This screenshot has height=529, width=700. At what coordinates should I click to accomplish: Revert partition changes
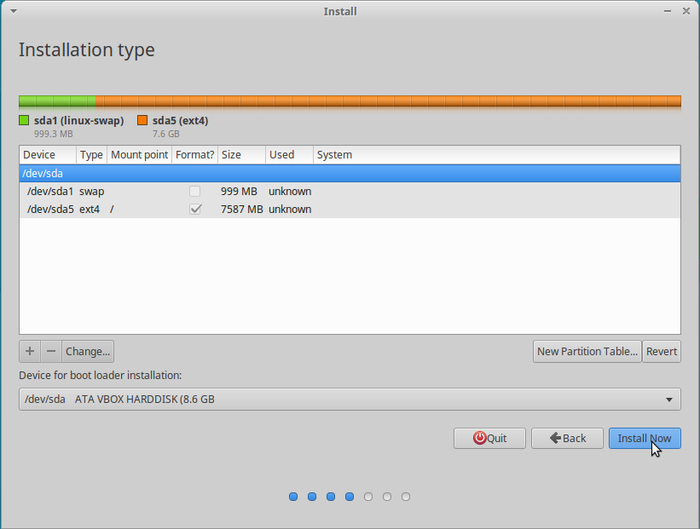pyautogui.click(x=662, y=351)
